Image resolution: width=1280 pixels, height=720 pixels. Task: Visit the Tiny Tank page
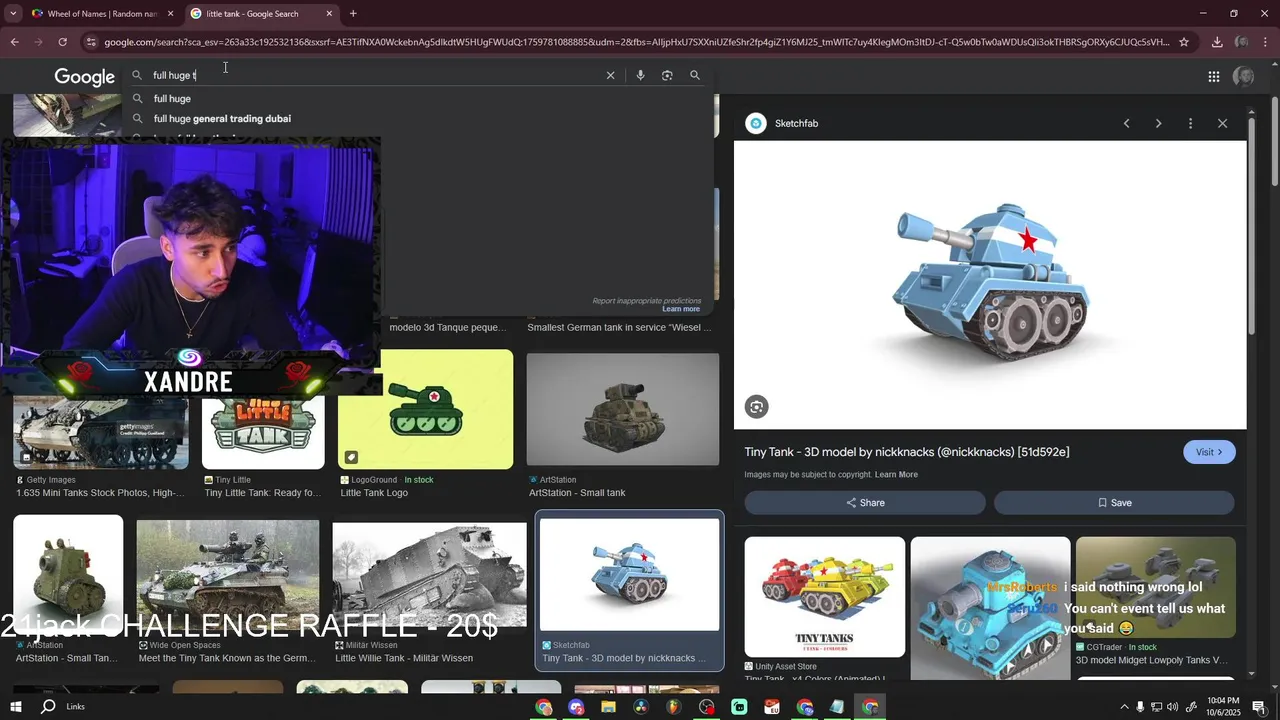pos(1209,452)
